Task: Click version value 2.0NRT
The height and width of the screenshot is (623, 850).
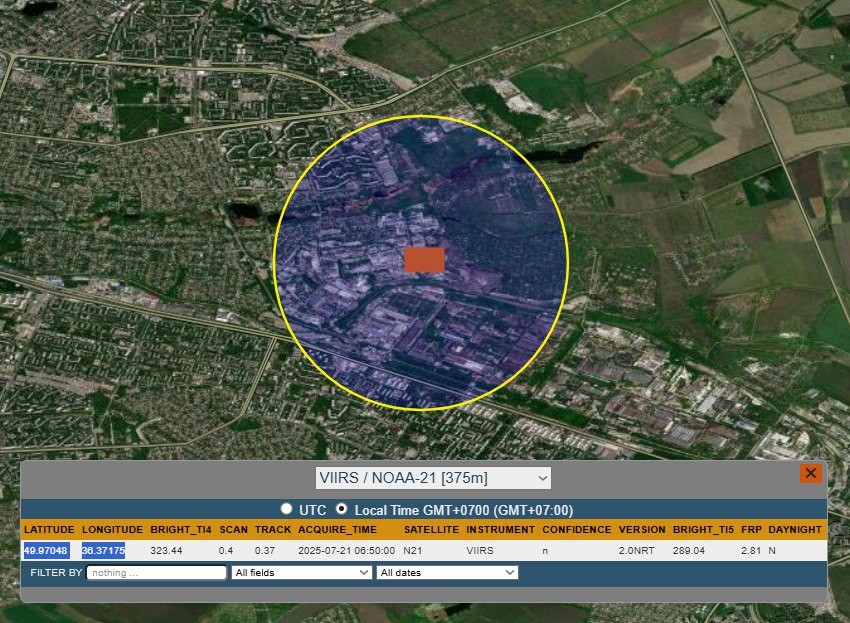Action: (636, 550)
